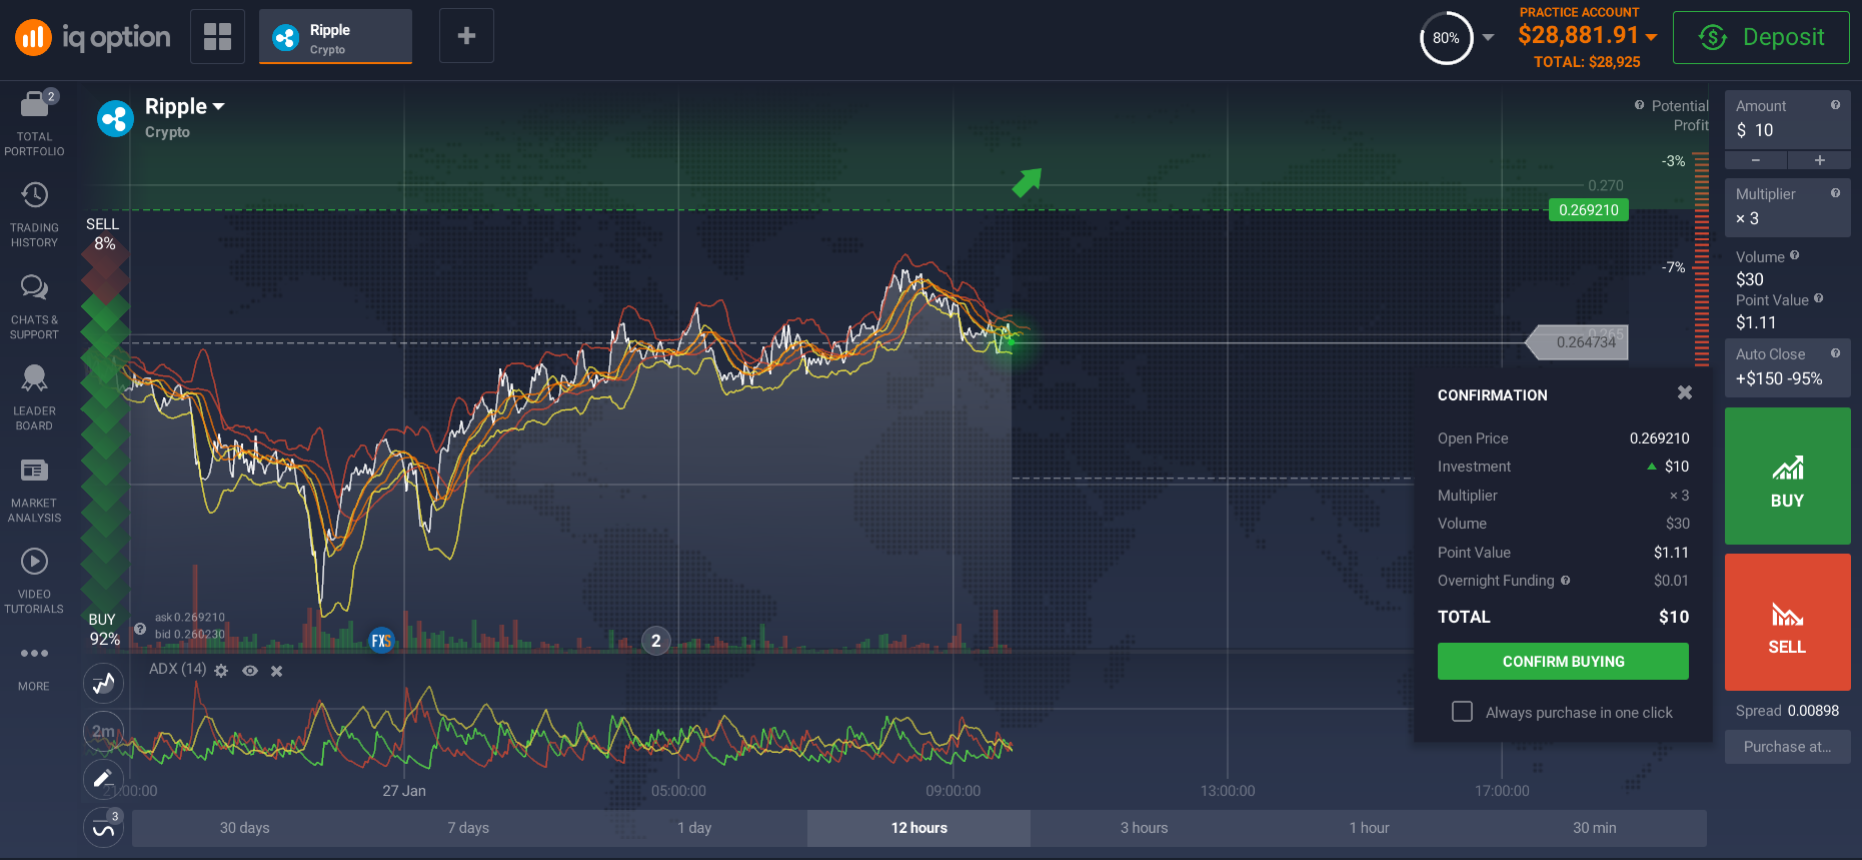
Task: Open the Multiplier × 3 selector
Action: 1787,207
